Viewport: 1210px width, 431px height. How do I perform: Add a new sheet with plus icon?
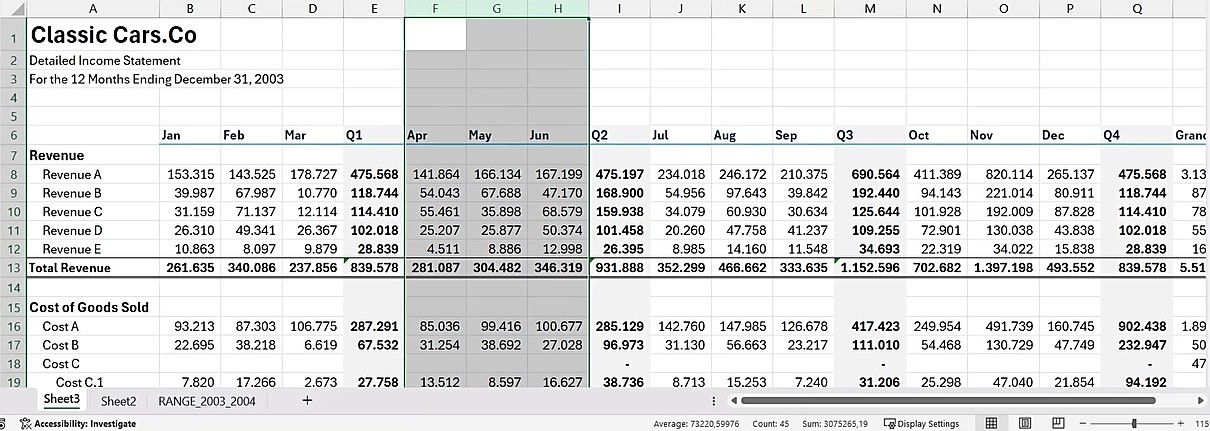[307, 400]
